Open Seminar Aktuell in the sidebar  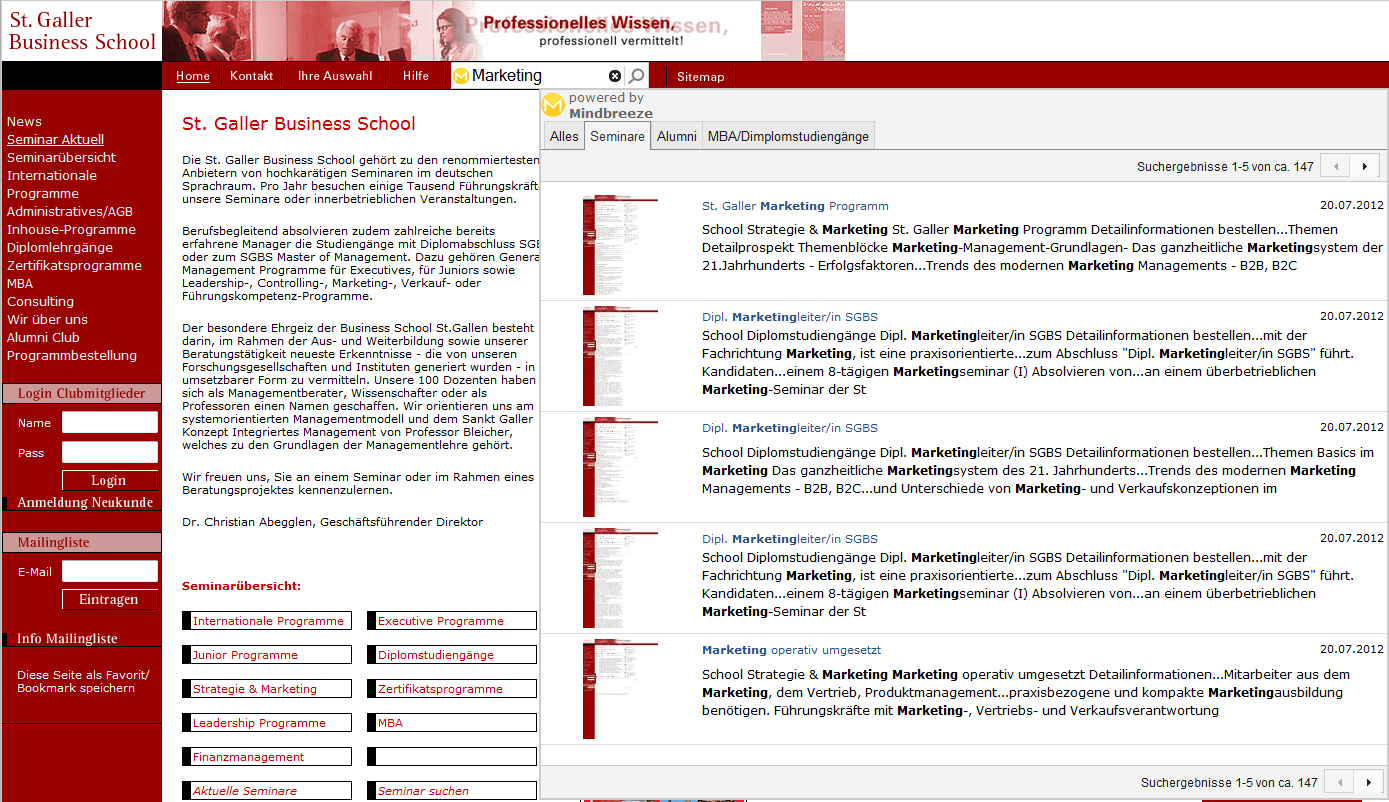click(55, 140)
